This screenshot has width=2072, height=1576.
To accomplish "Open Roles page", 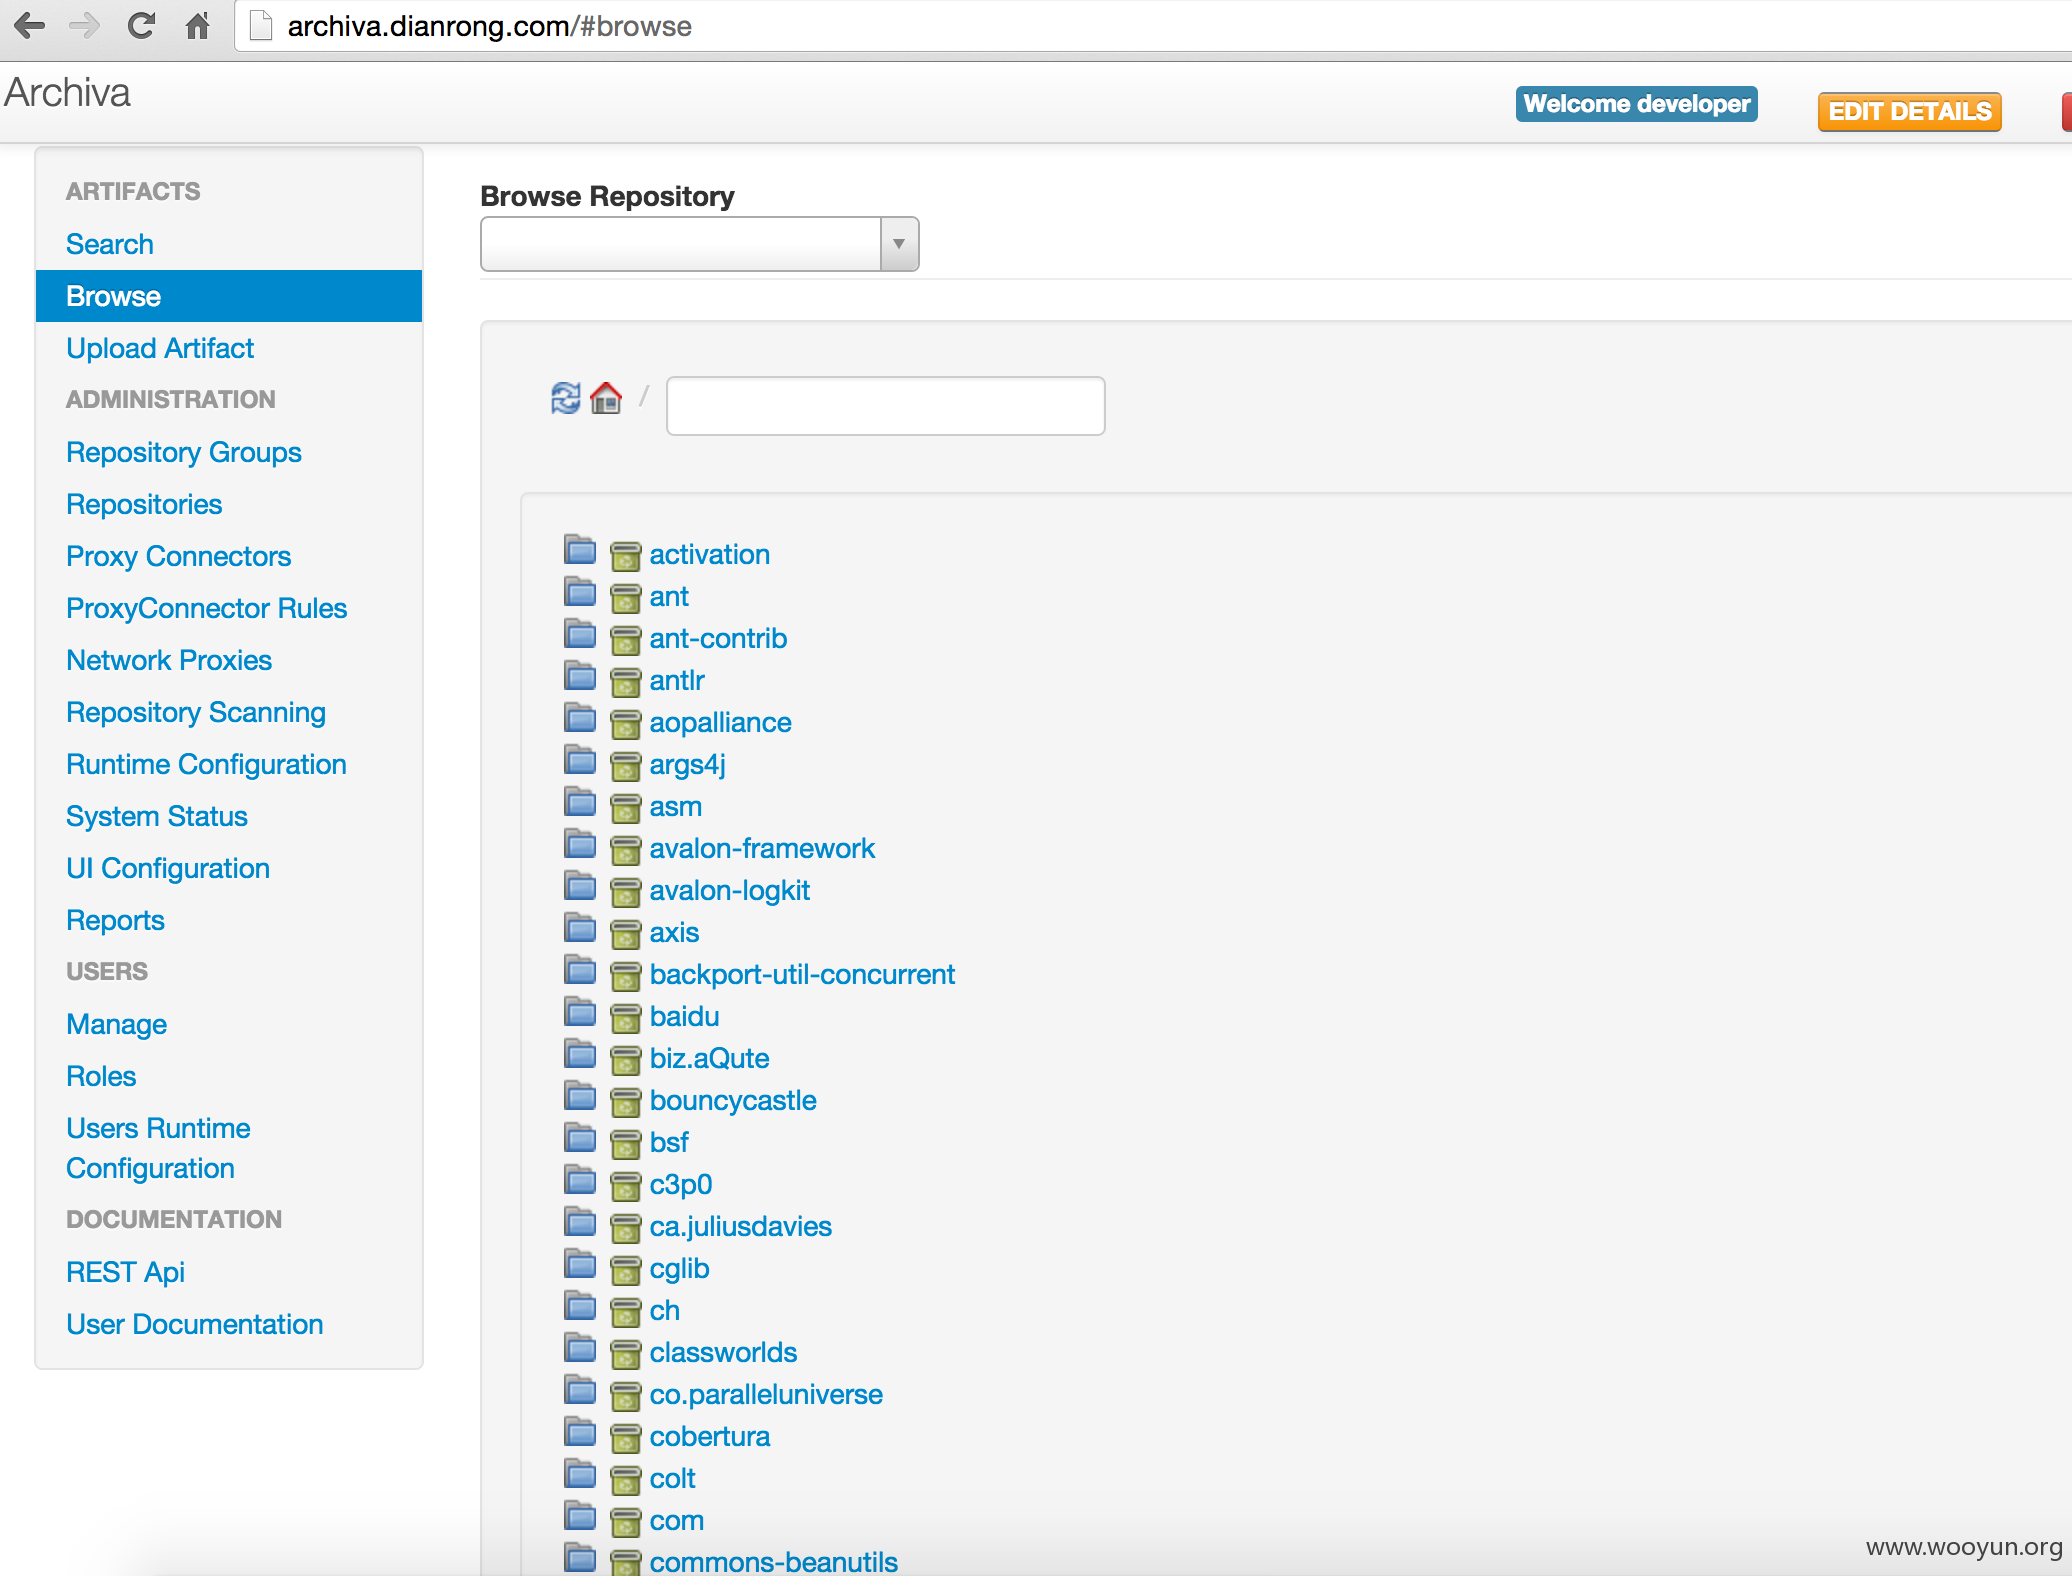I will 101,1076.
